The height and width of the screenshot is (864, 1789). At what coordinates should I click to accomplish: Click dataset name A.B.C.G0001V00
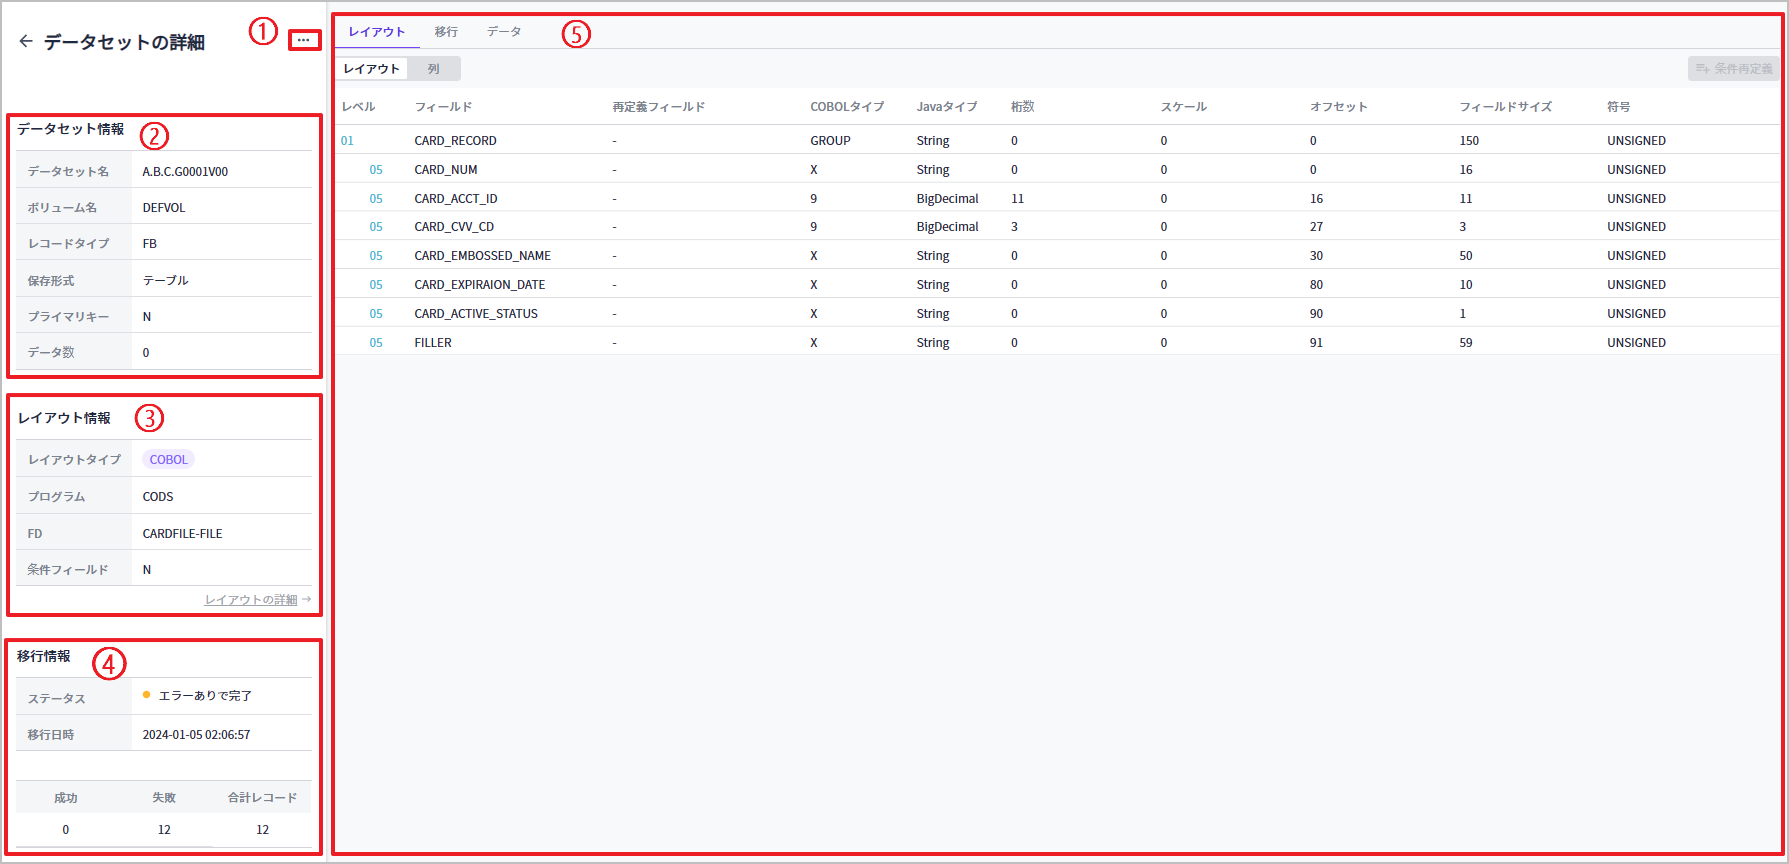click(185, 172)
